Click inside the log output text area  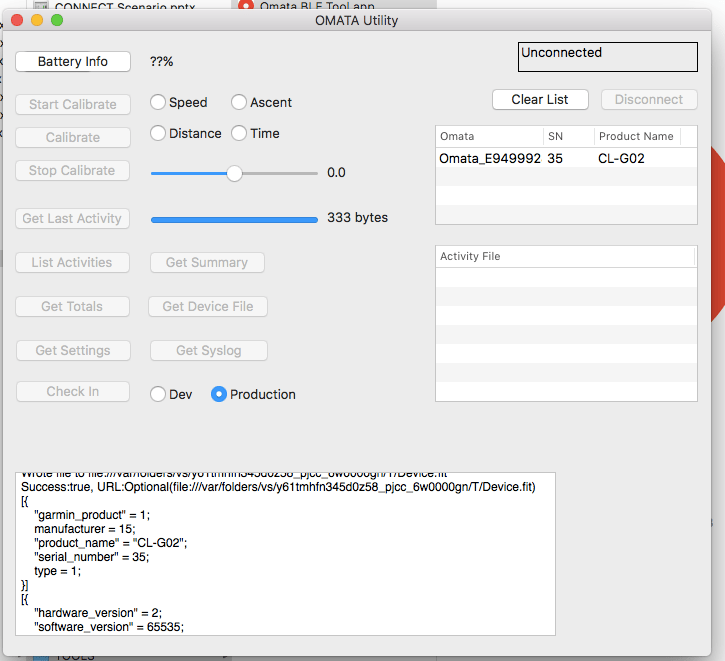click(x=285, y=554)
